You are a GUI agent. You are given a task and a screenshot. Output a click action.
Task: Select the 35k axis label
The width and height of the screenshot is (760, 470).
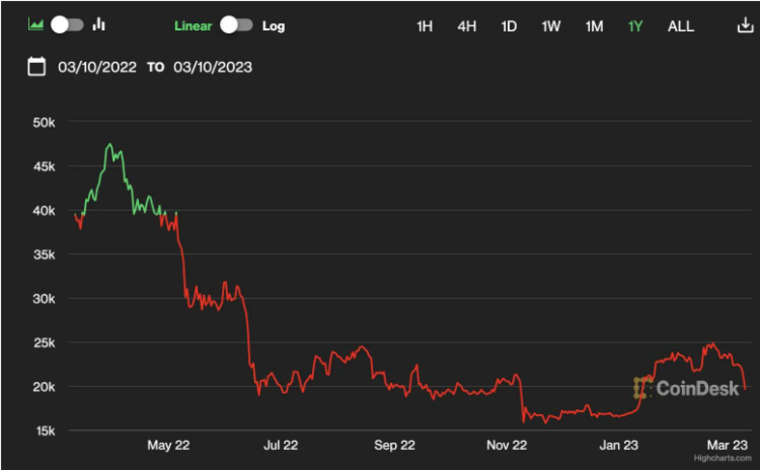point(44,254)
